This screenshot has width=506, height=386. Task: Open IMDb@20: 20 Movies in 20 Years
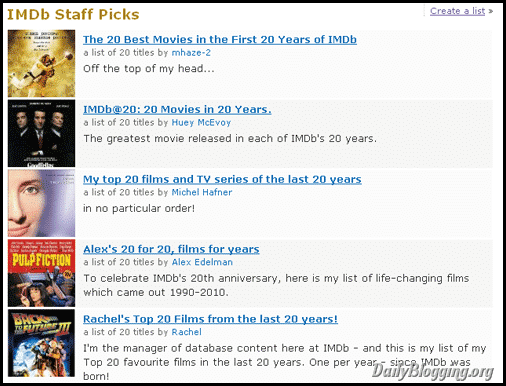pos(177,109)
